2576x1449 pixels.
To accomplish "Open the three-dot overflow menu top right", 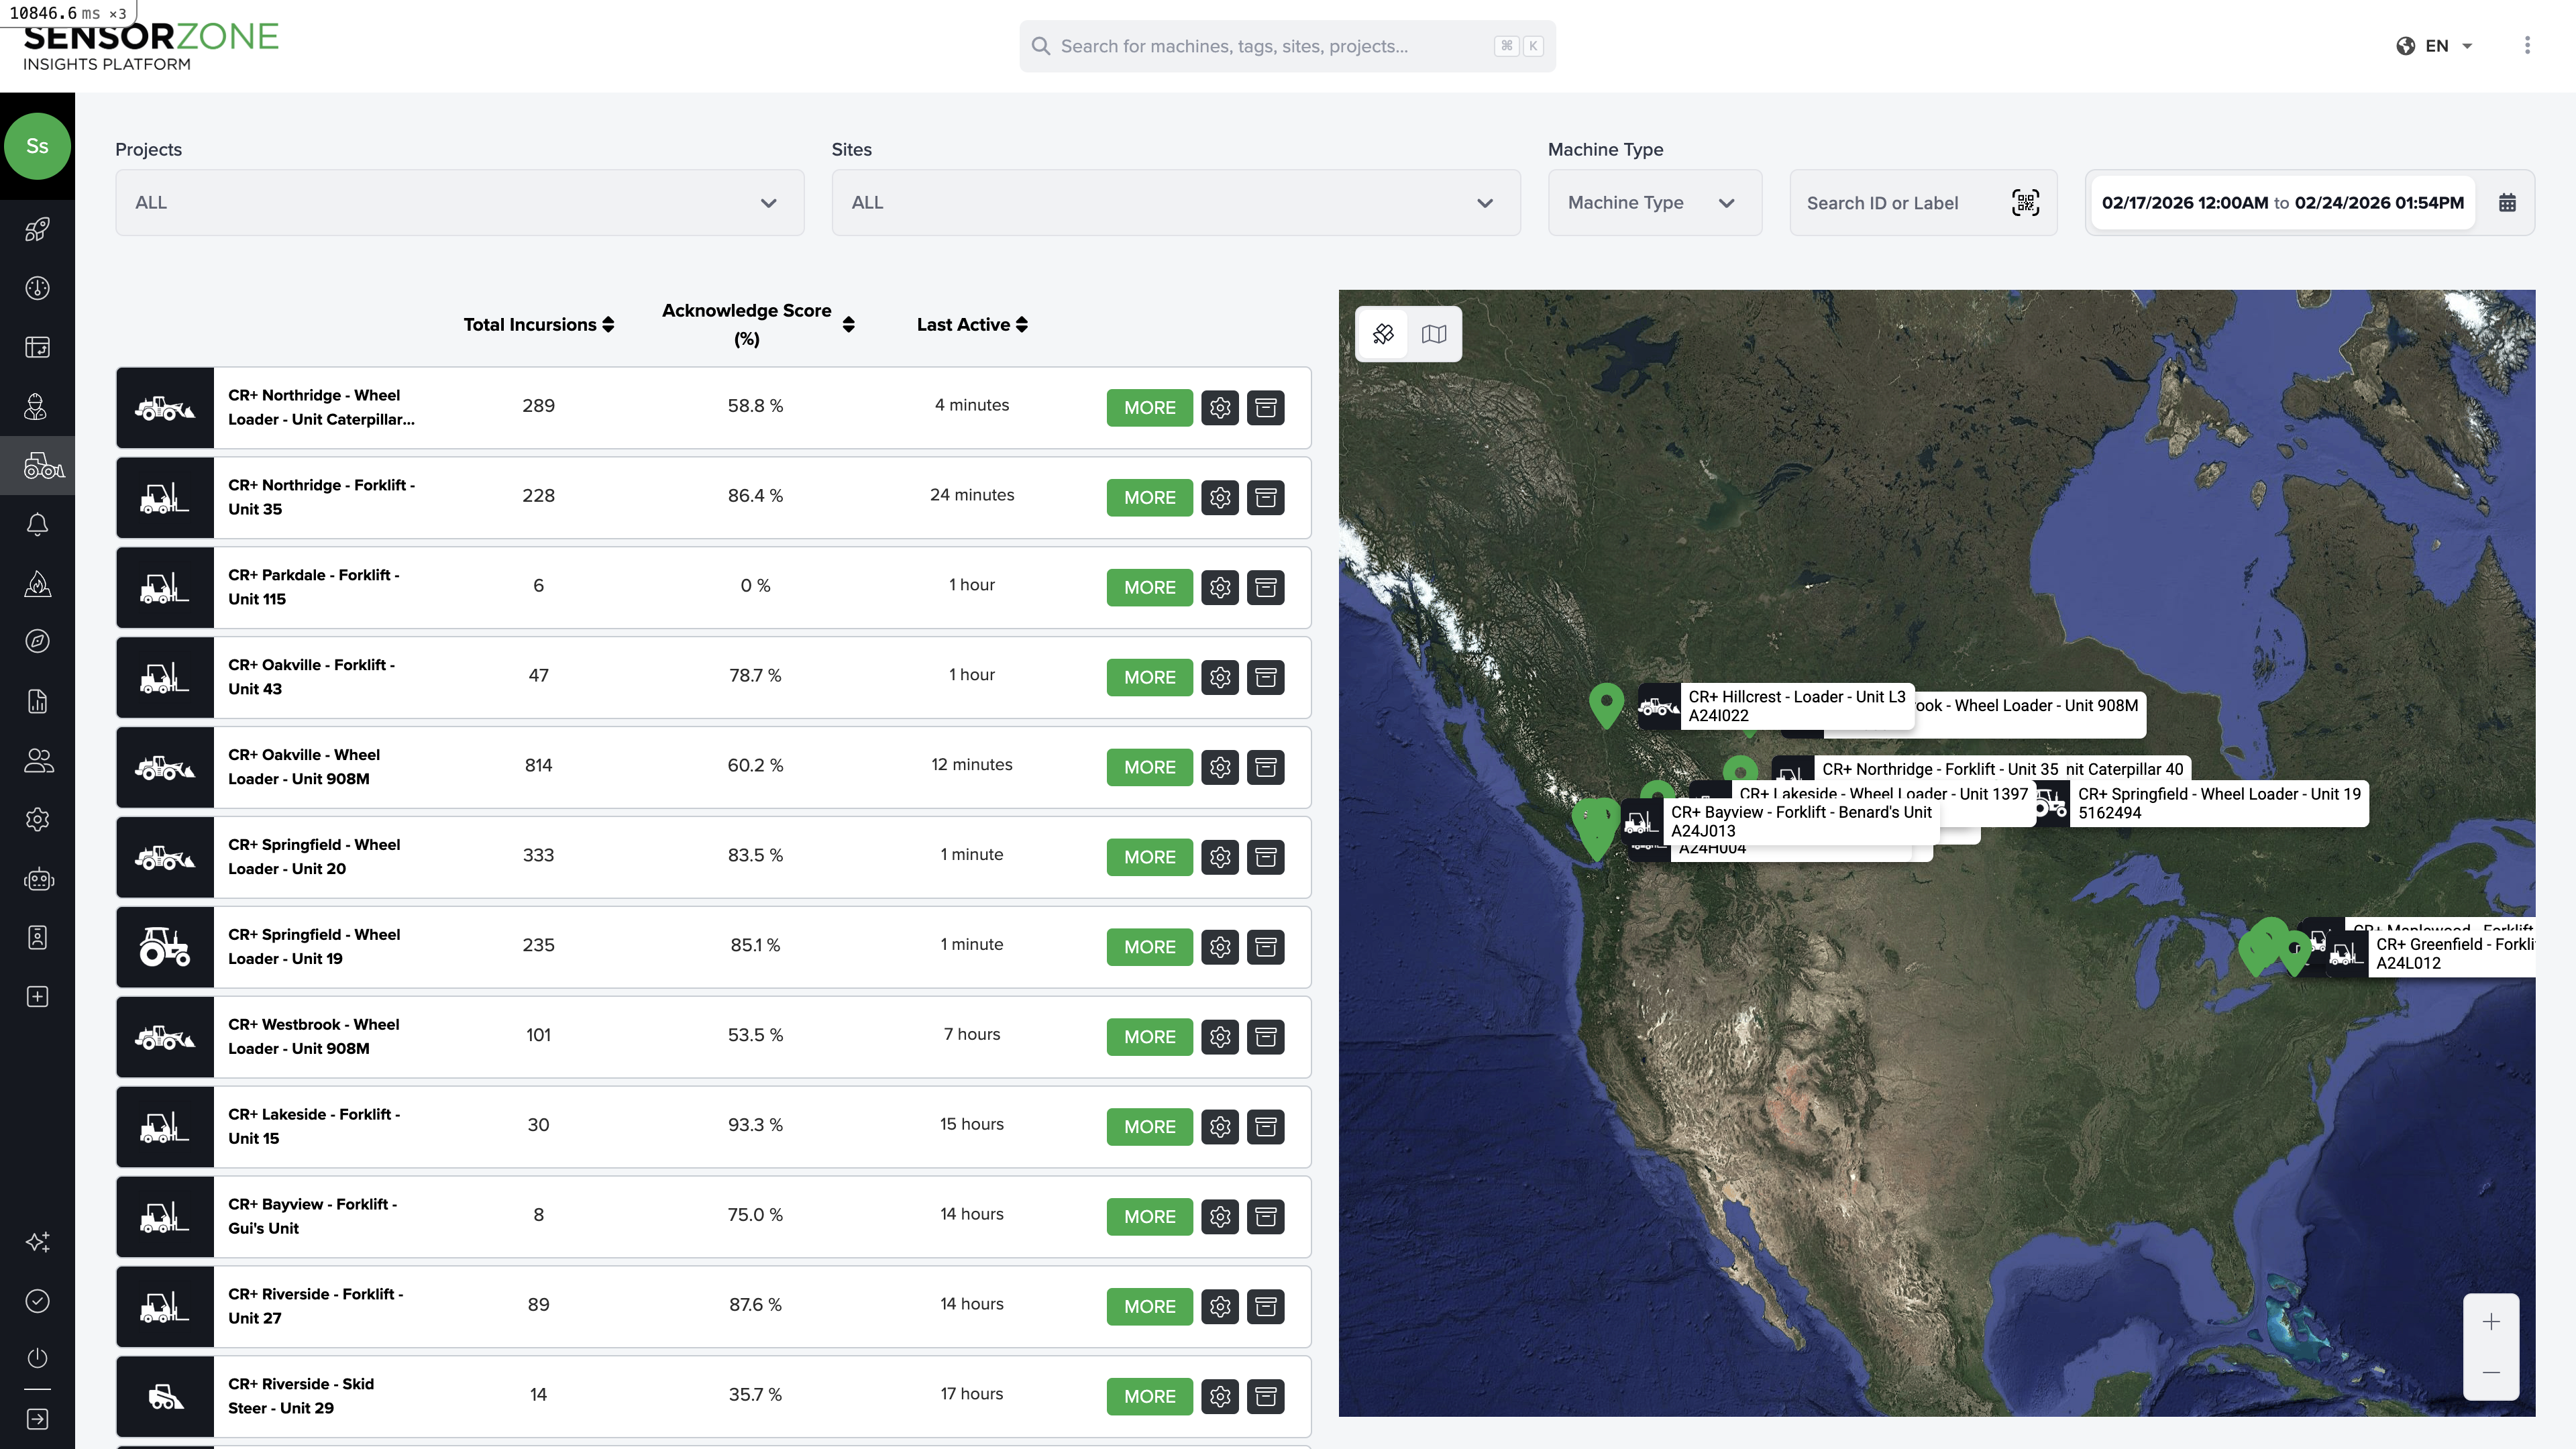I will (2527, 45).
